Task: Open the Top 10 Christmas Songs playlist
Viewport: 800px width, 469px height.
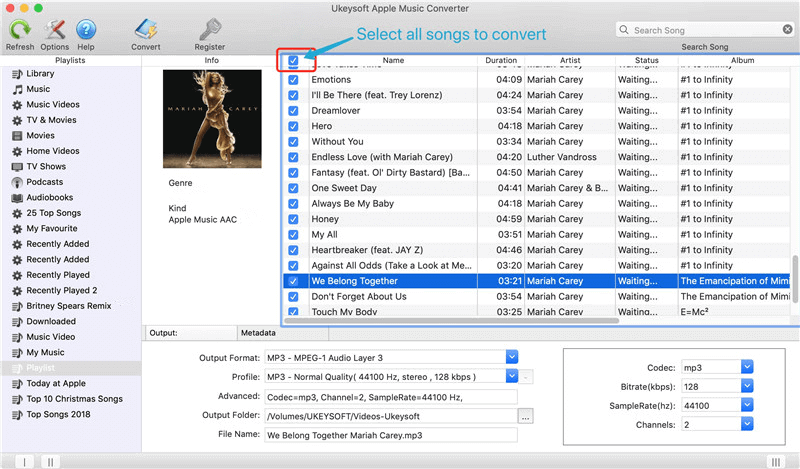Action: (74, 399)
